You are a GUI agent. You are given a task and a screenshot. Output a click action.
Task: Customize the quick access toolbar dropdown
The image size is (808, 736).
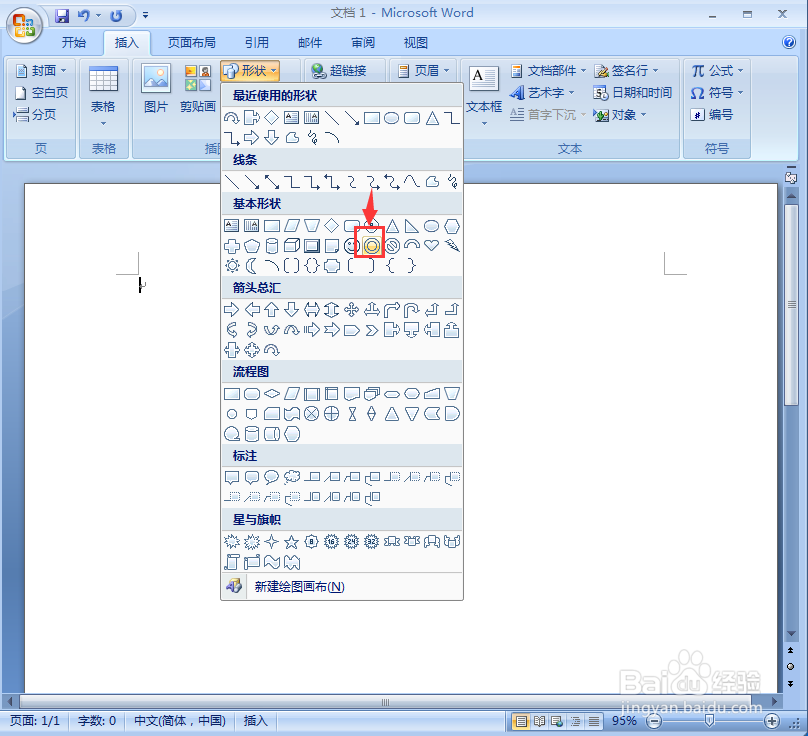(x=146, y=15)
